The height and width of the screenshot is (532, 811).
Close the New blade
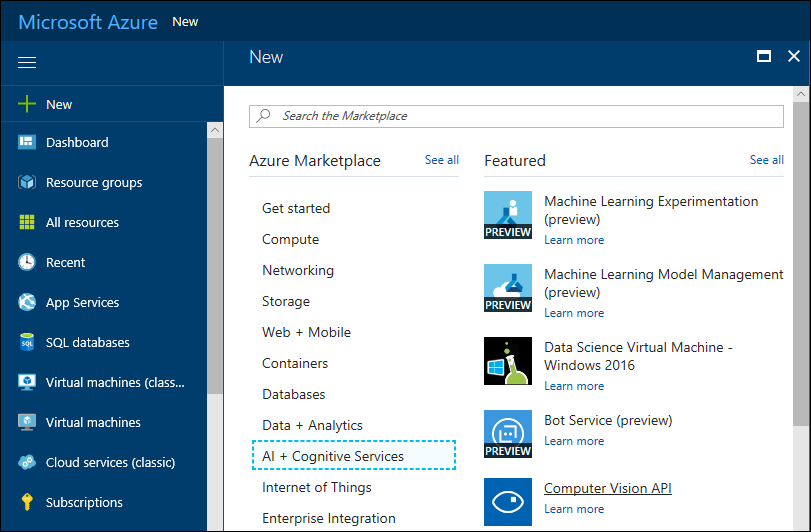[x=794, y=56]
